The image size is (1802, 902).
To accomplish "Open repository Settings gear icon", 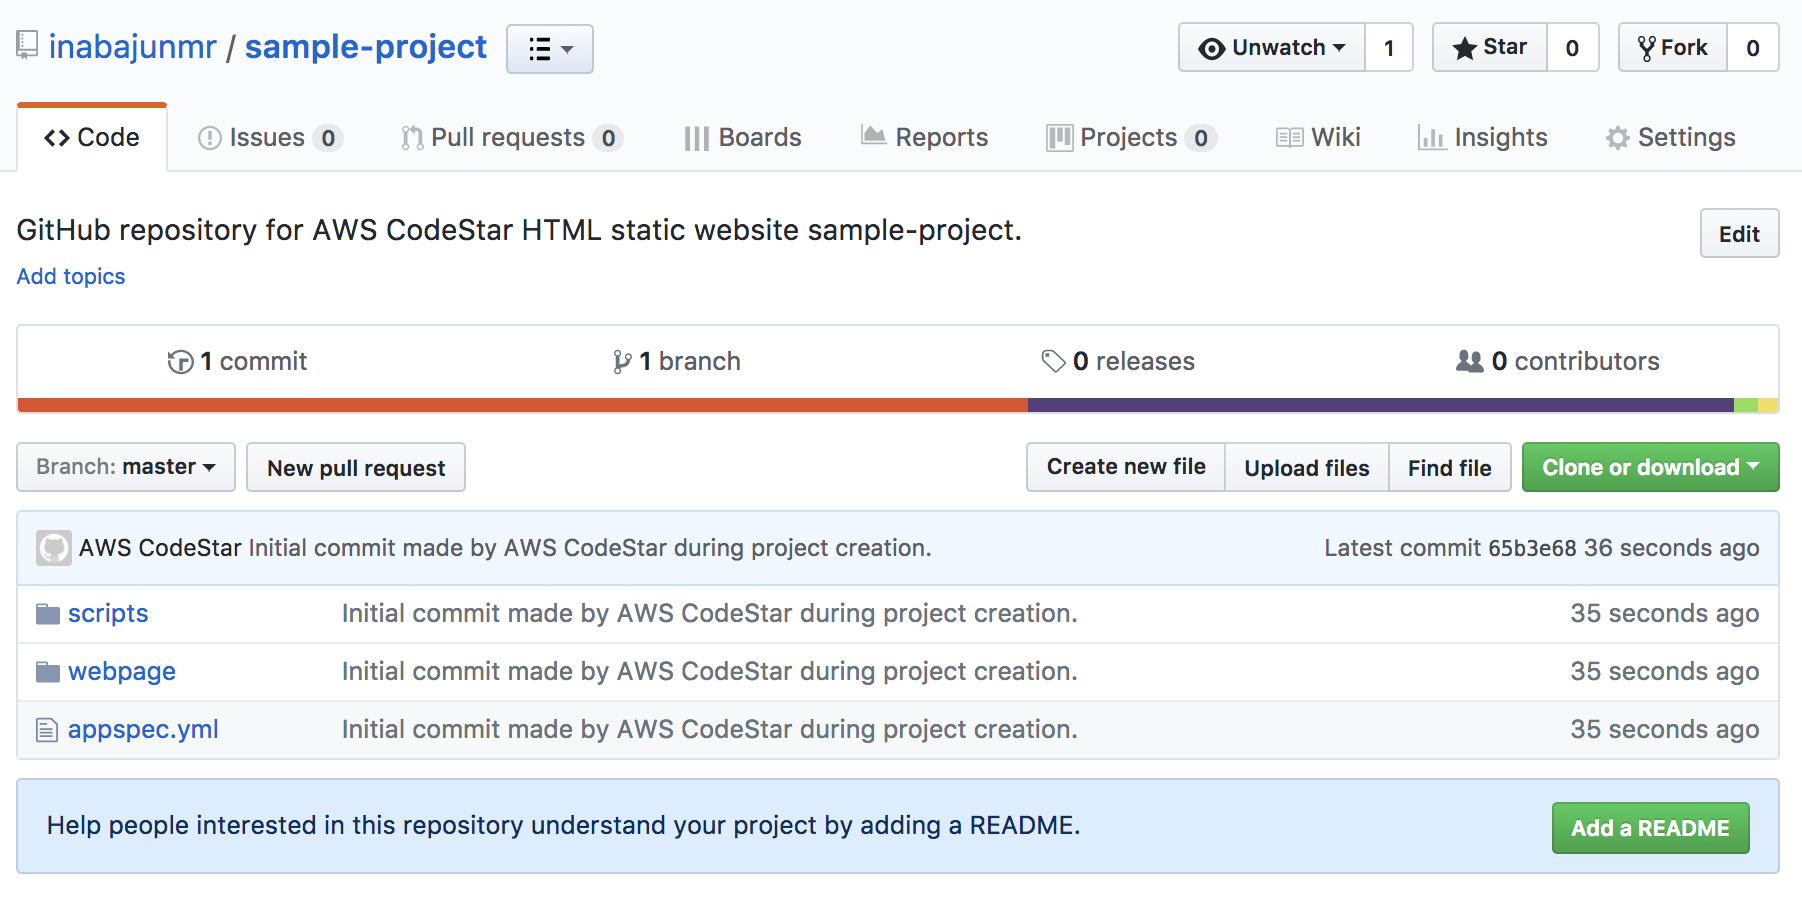I will click(x=1617, y=137).
